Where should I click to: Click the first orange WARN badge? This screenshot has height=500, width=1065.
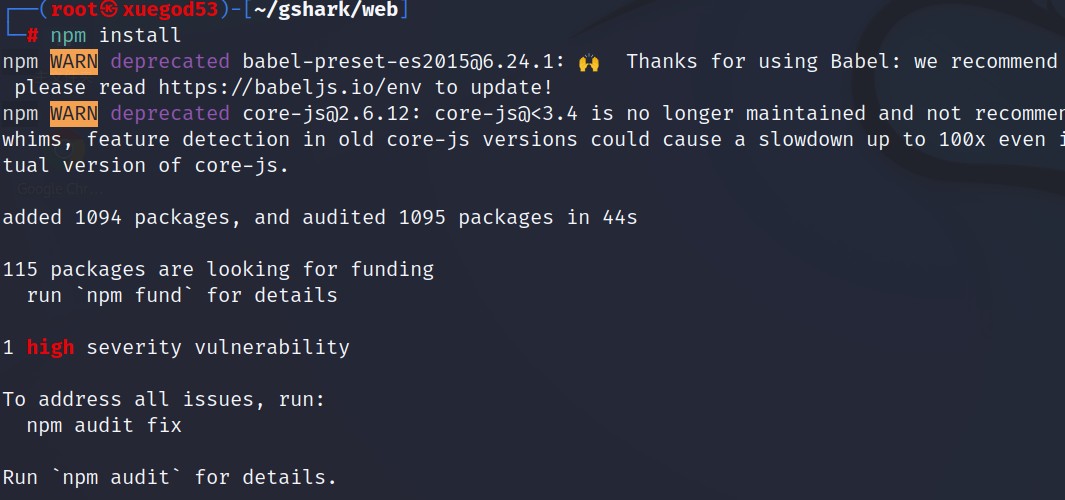74,62
